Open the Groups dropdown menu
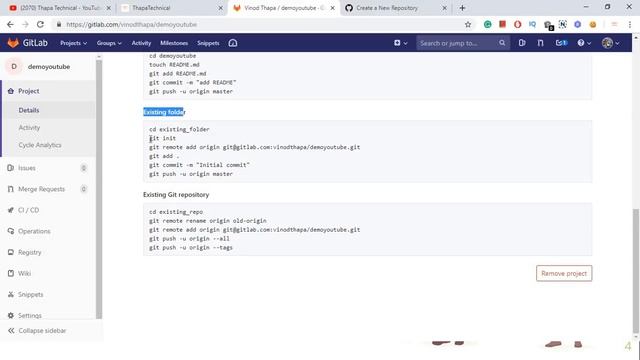640x360 pixels. click(109, 43)
